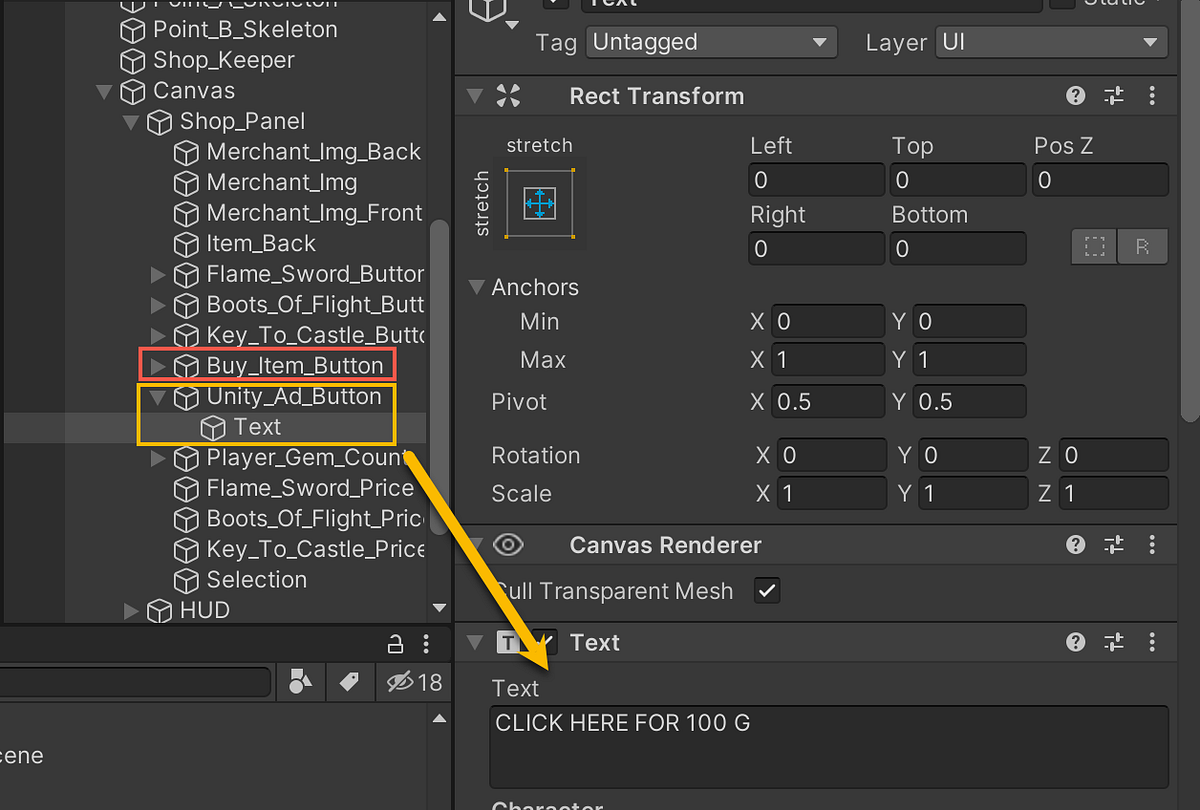Screen dimensions: 1200x810
Task: Toggle the Cull Transparent Mesh checkbox
Action: coord(767,590)
